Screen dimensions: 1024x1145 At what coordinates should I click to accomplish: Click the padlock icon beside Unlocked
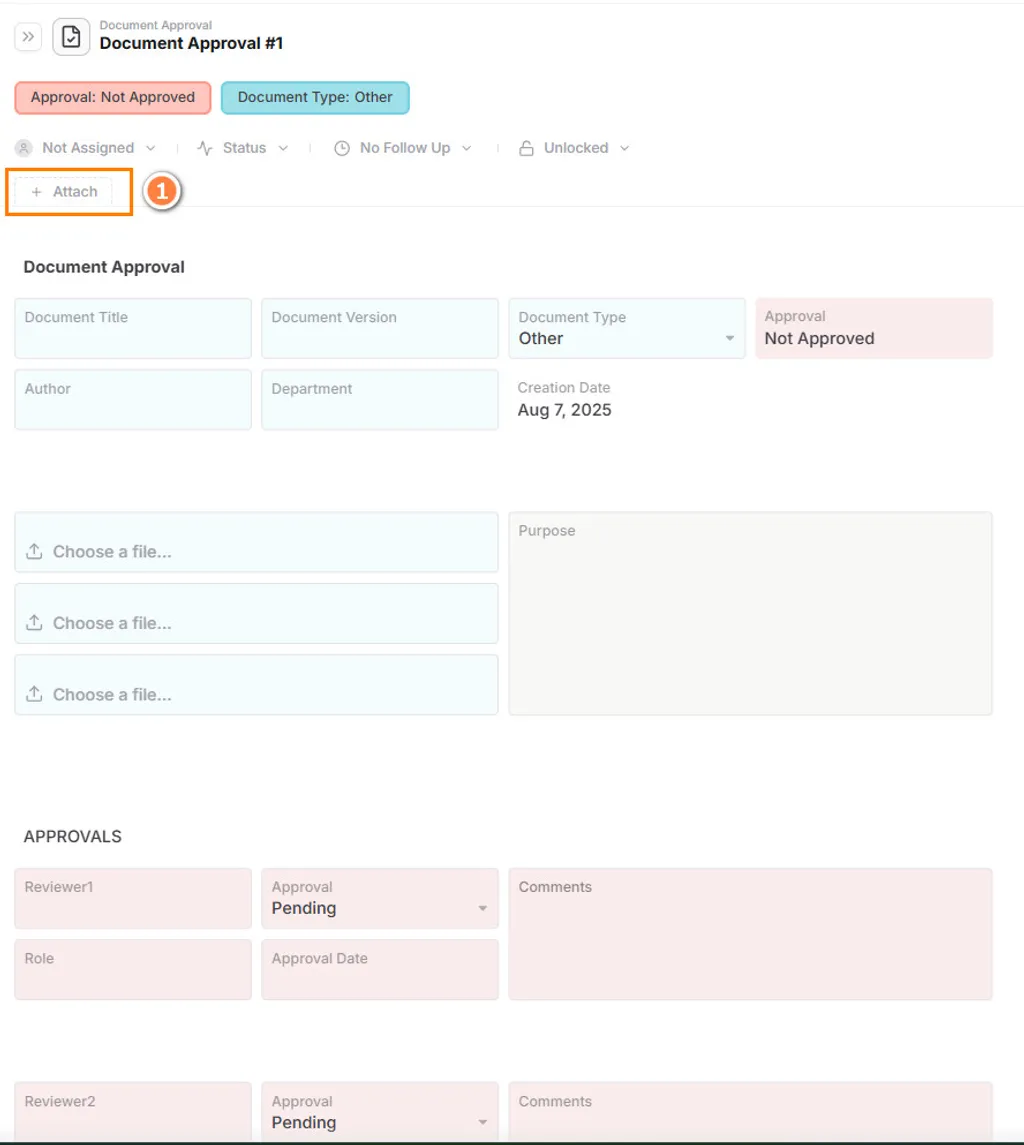[526, 148]
